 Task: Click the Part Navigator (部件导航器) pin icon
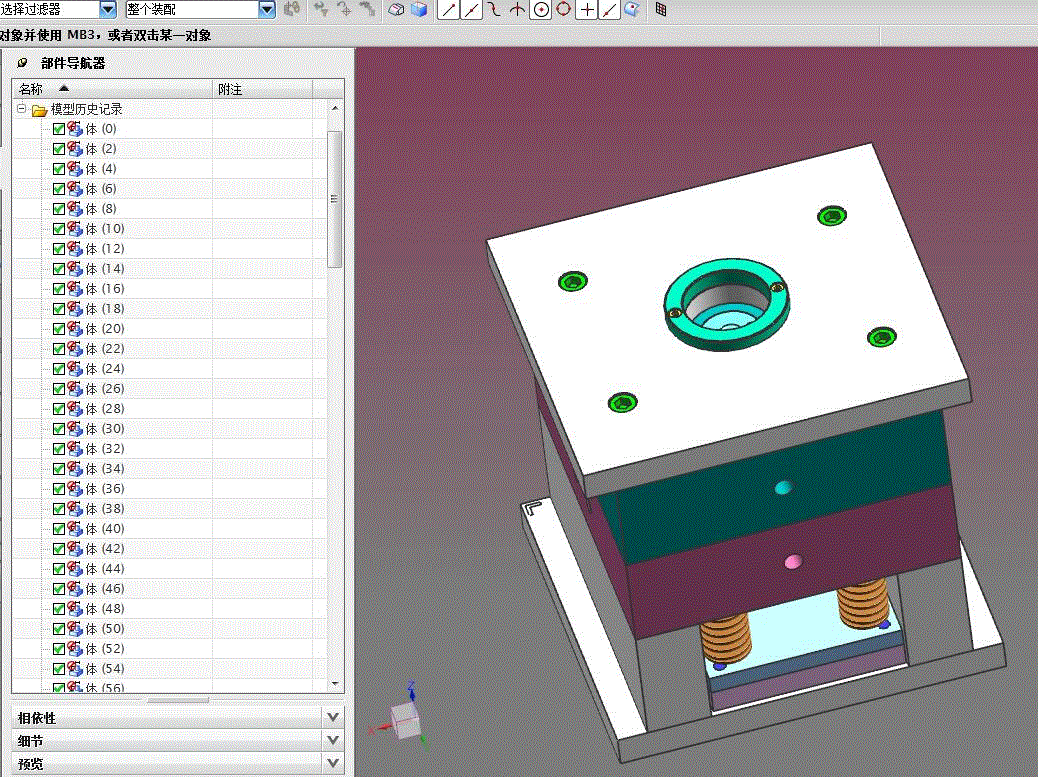[23, 63]
